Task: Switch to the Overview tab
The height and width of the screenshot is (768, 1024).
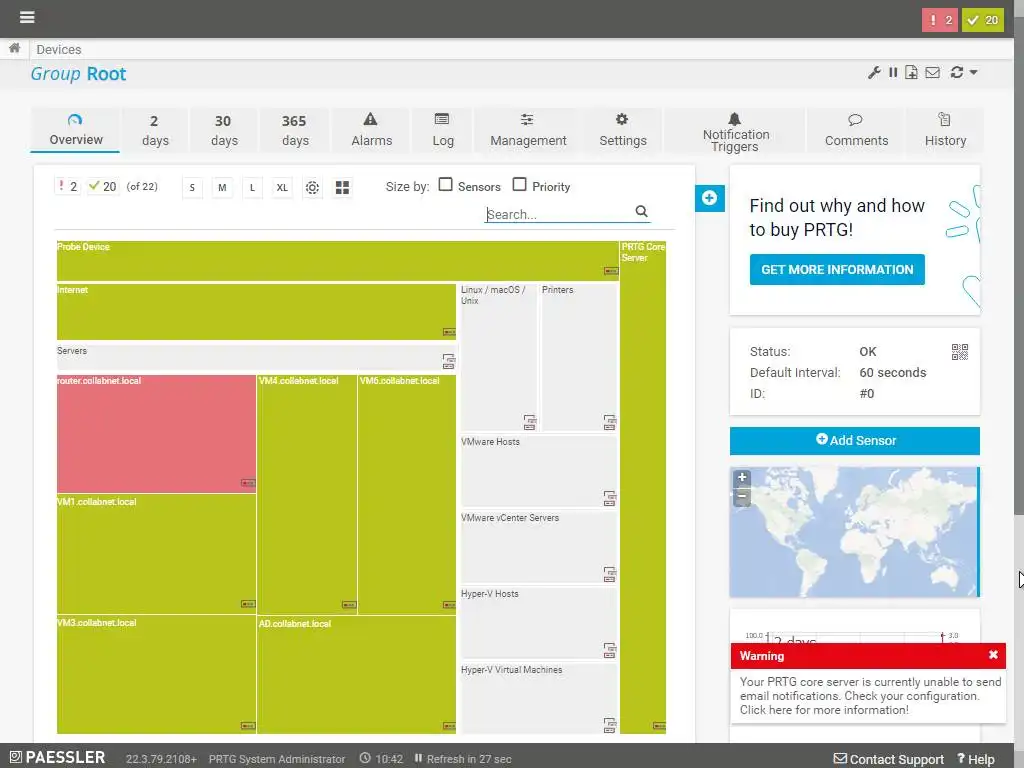Action: tap(75, 130)
